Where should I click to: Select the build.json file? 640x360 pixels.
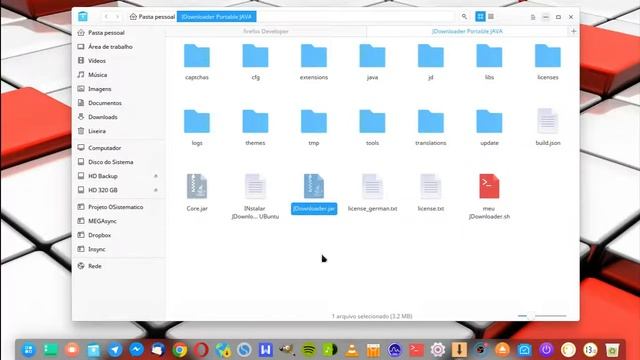point(548,122)
